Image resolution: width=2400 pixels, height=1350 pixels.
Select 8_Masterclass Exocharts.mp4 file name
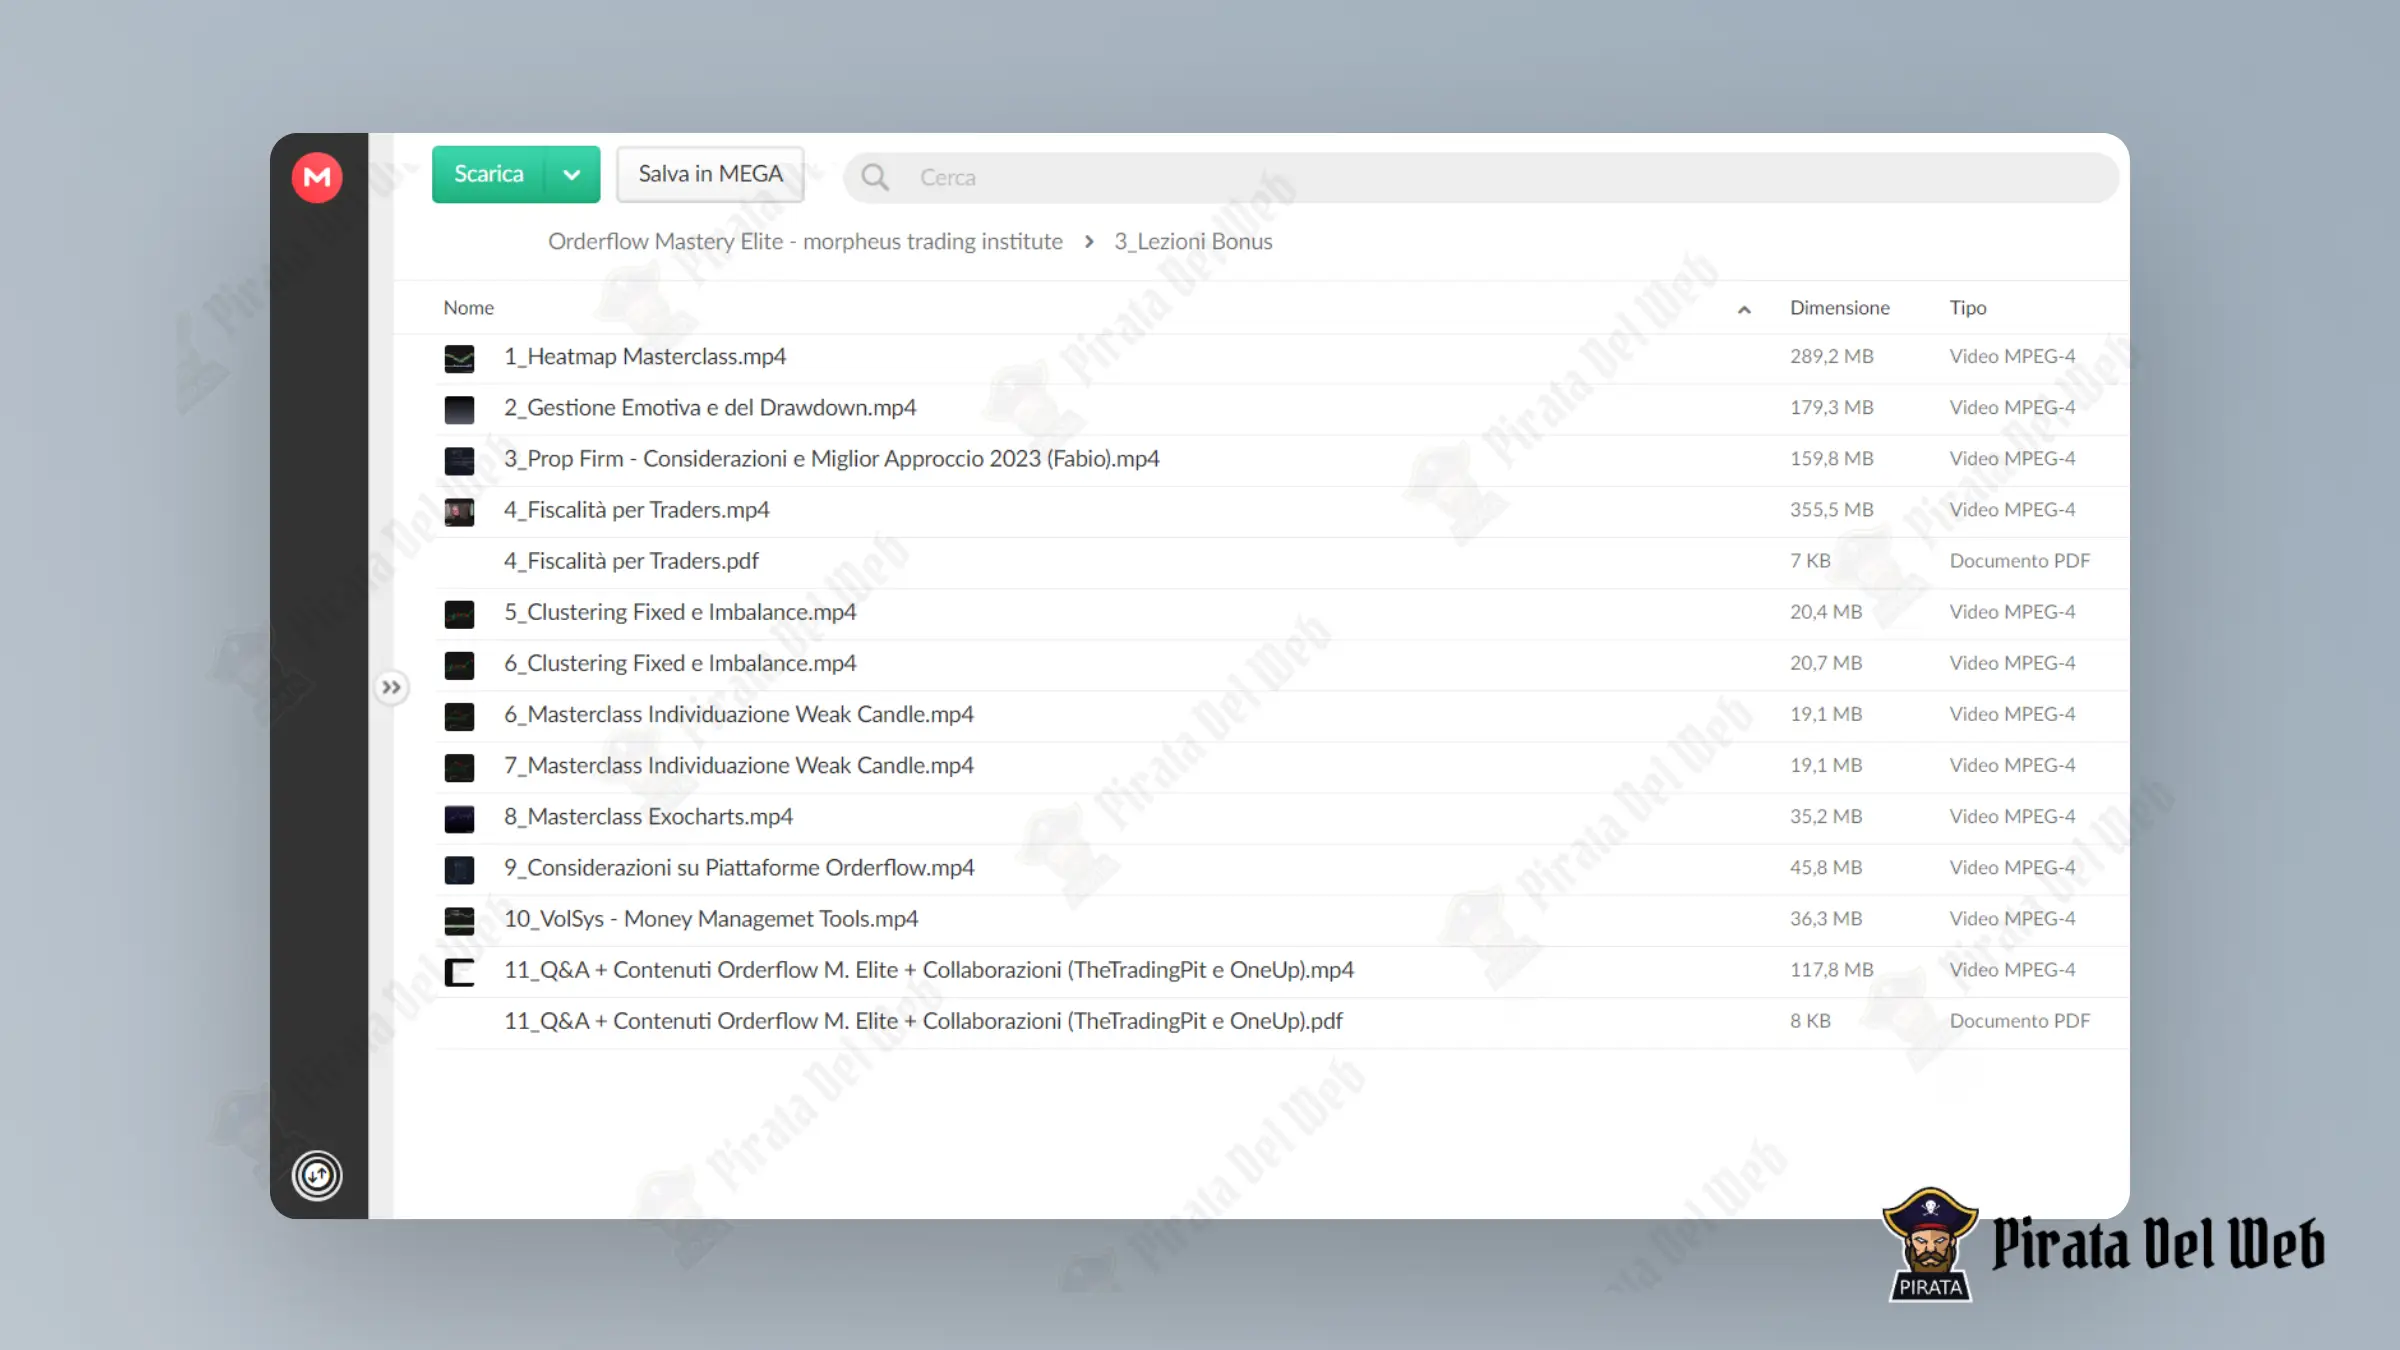(x=648, y=817)
